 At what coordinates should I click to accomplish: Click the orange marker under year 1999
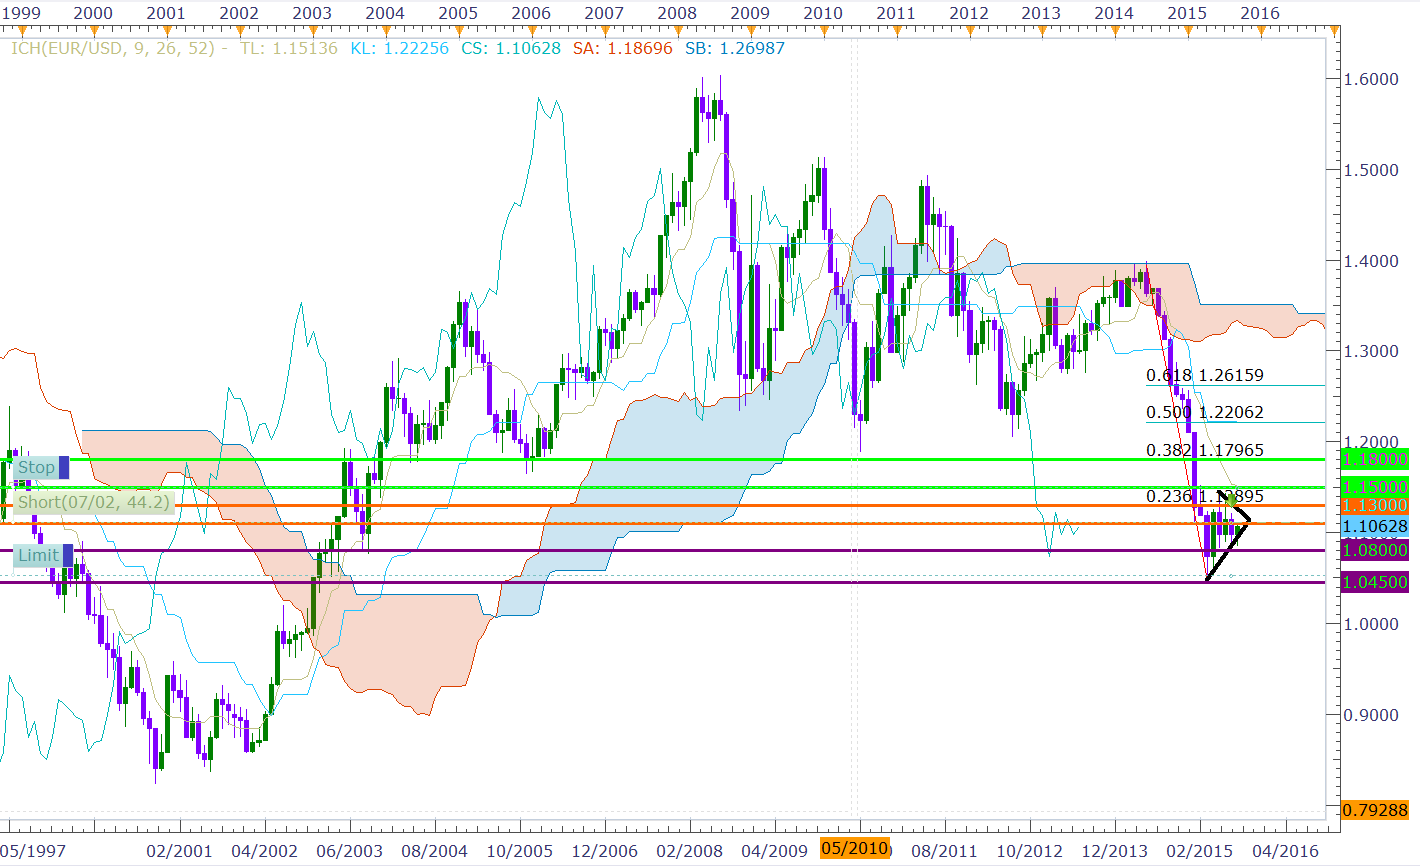[x=21, y=32]
